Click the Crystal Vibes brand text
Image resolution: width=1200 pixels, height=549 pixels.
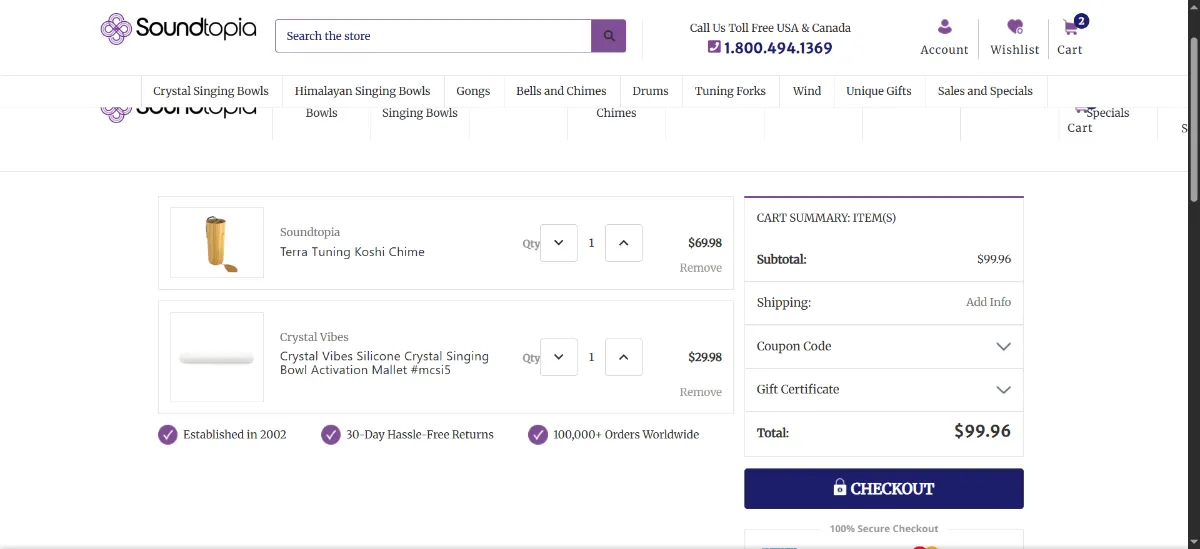point(314,337)
